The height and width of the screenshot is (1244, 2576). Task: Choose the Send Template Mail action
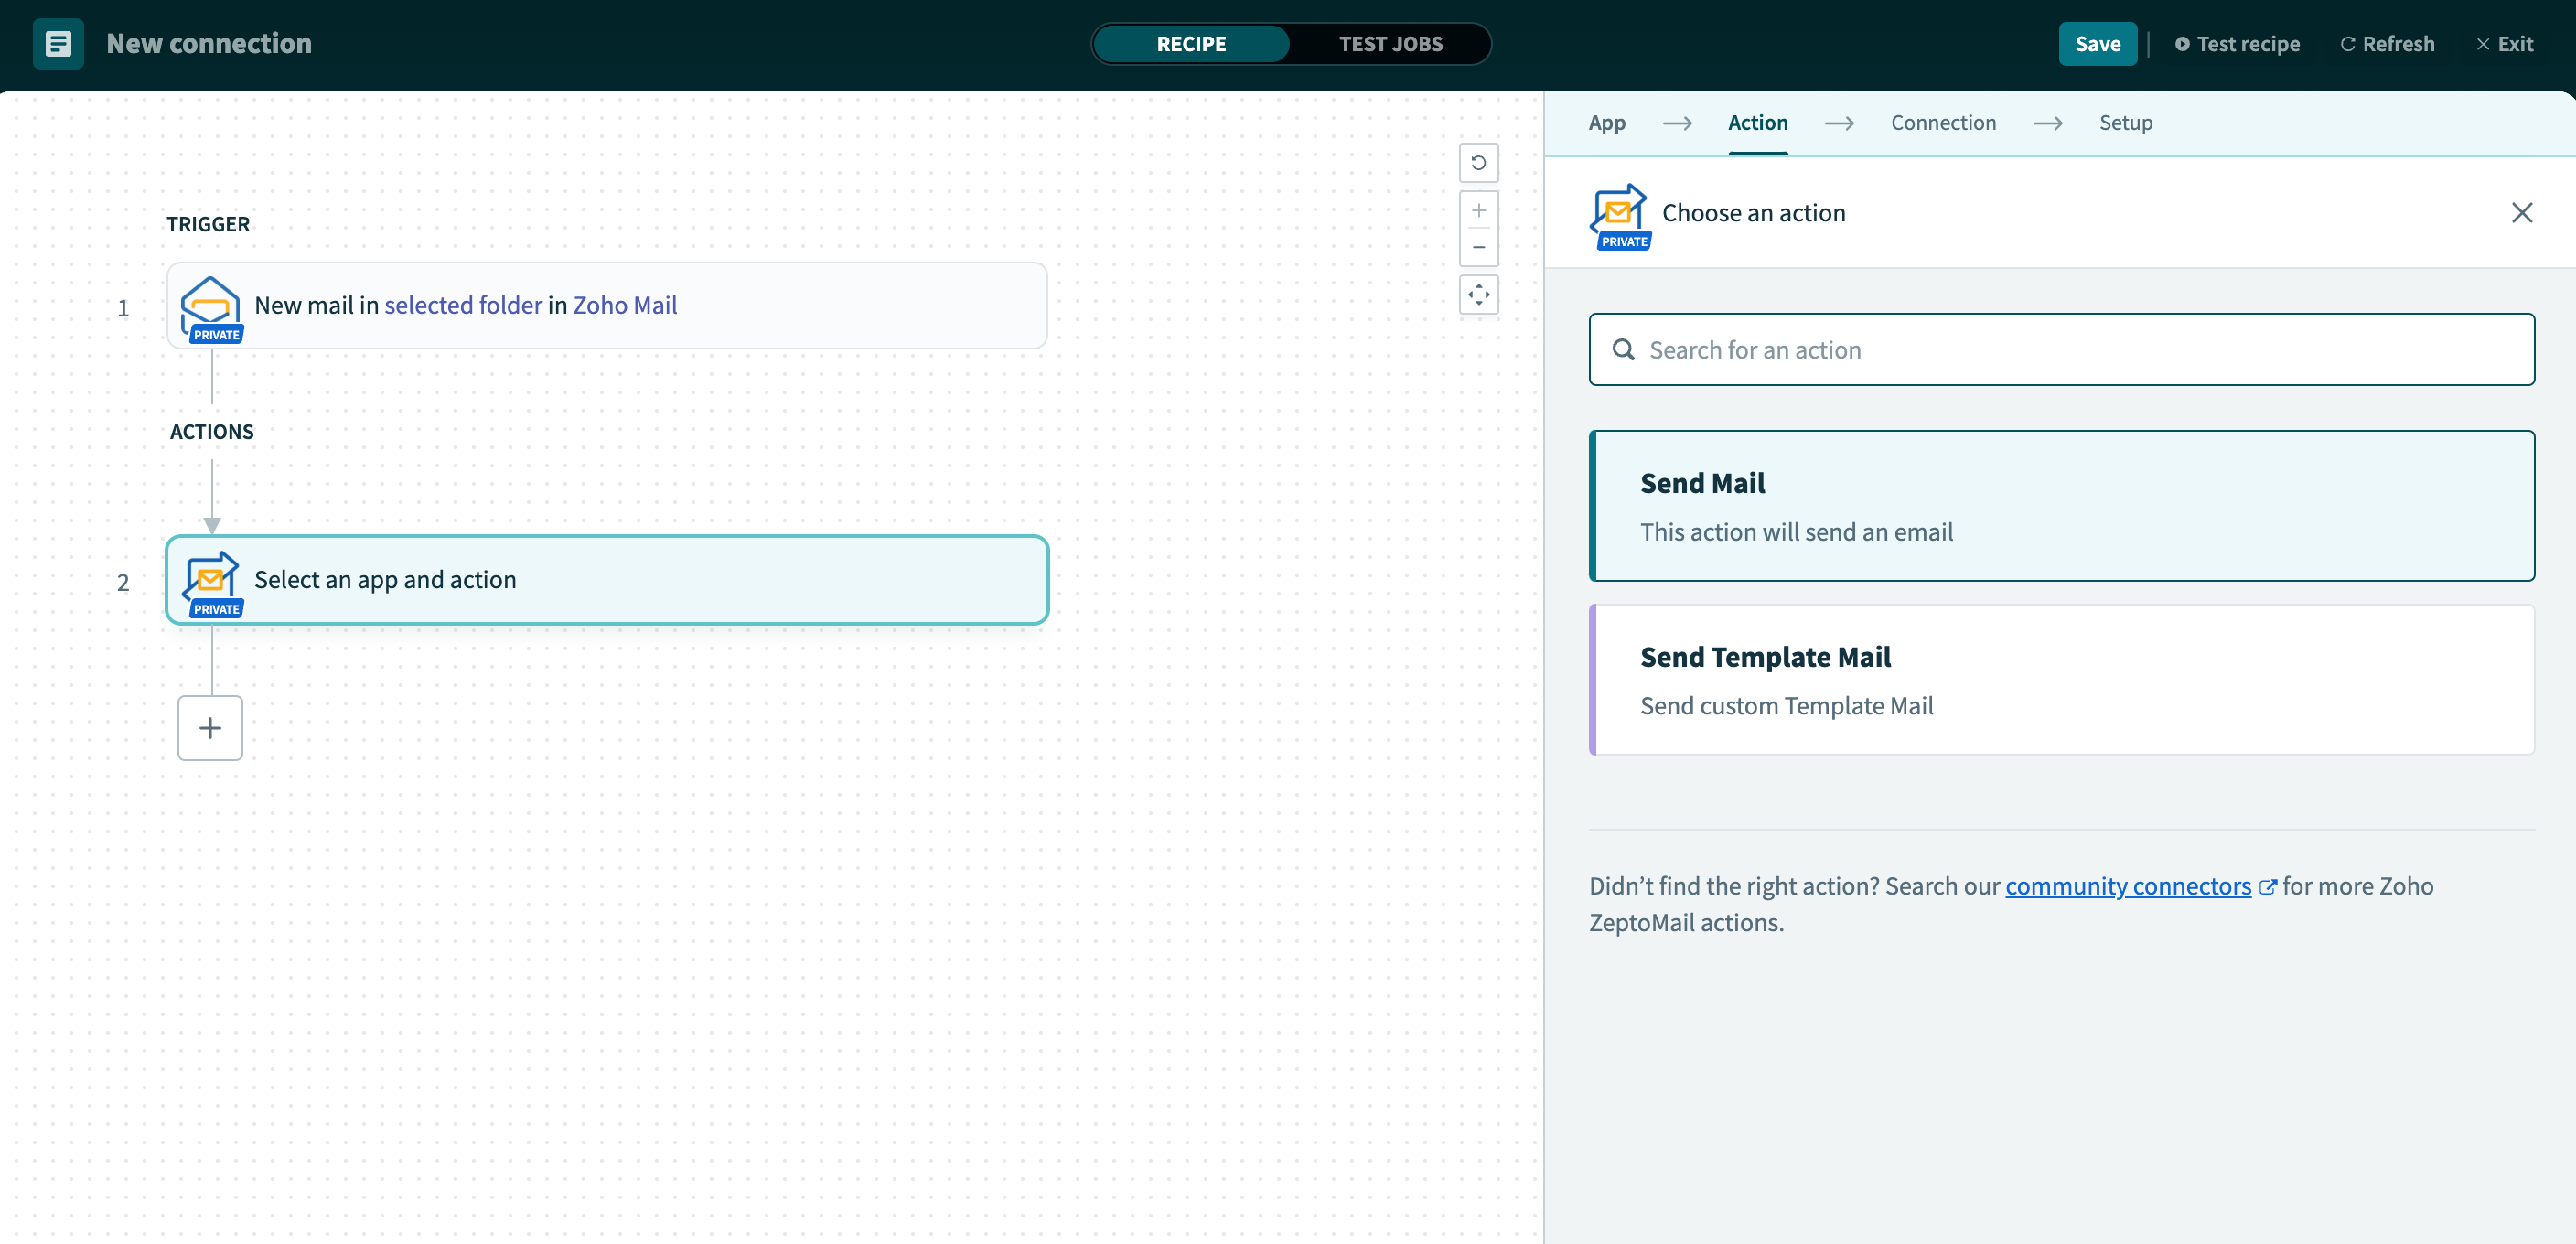[2061, 680]
